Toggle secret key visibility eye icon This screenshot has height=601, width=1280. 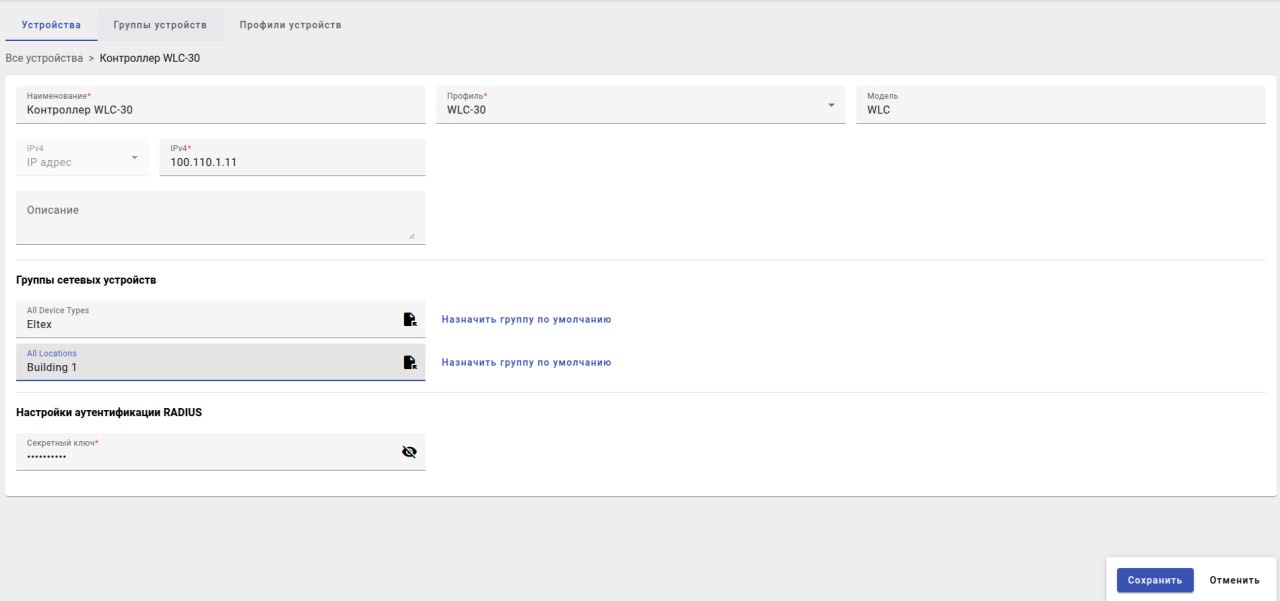pos(408,452)
